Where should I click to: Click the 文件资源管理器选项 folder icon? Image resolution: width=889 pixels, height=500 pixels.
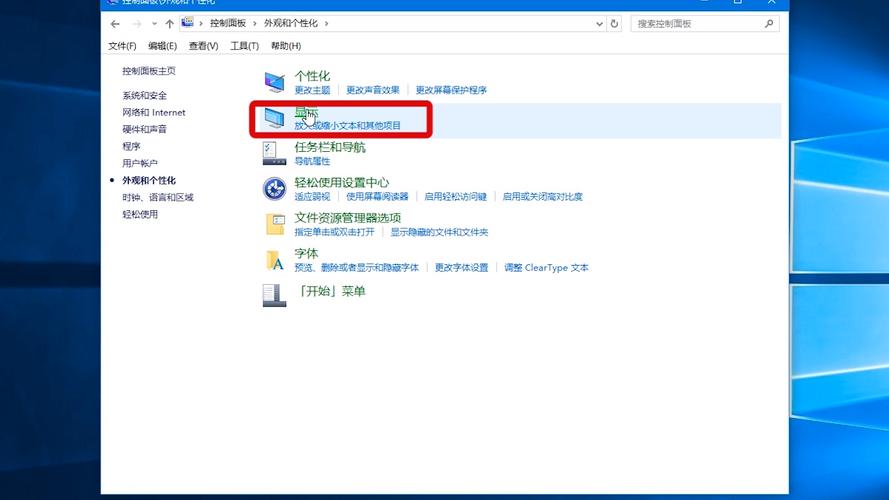point(274,224)
